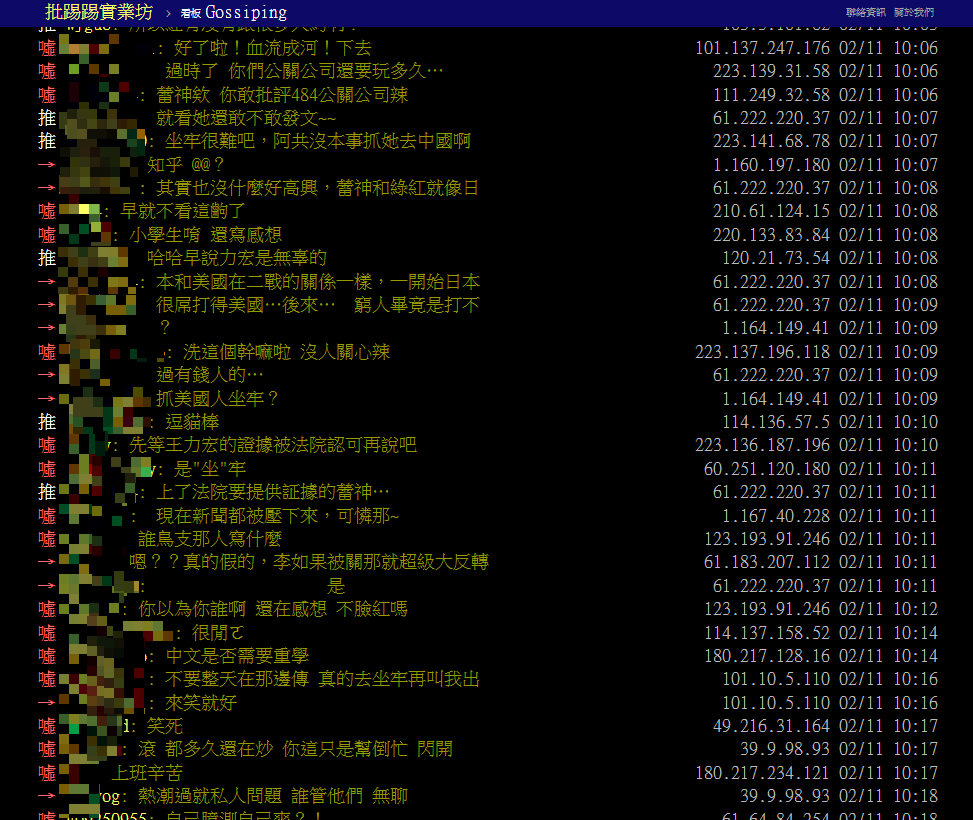Click IP address 210.61.124.15
This screenshot has height=820, width=973.
[771, 211]
